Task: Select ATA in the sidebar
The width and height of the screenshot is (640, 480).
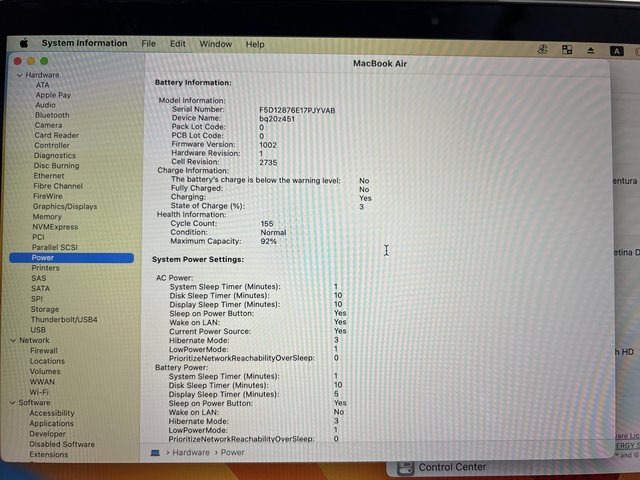Action: click(x=42, y=85)
